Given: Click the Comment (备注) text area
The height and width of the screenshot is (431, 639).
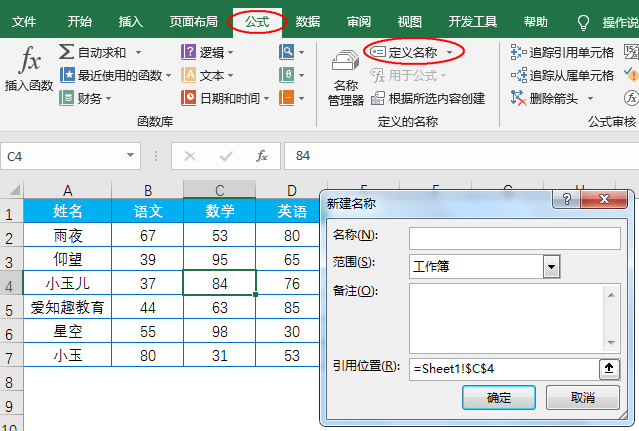Looking at the screenshot, I should 506,318.
